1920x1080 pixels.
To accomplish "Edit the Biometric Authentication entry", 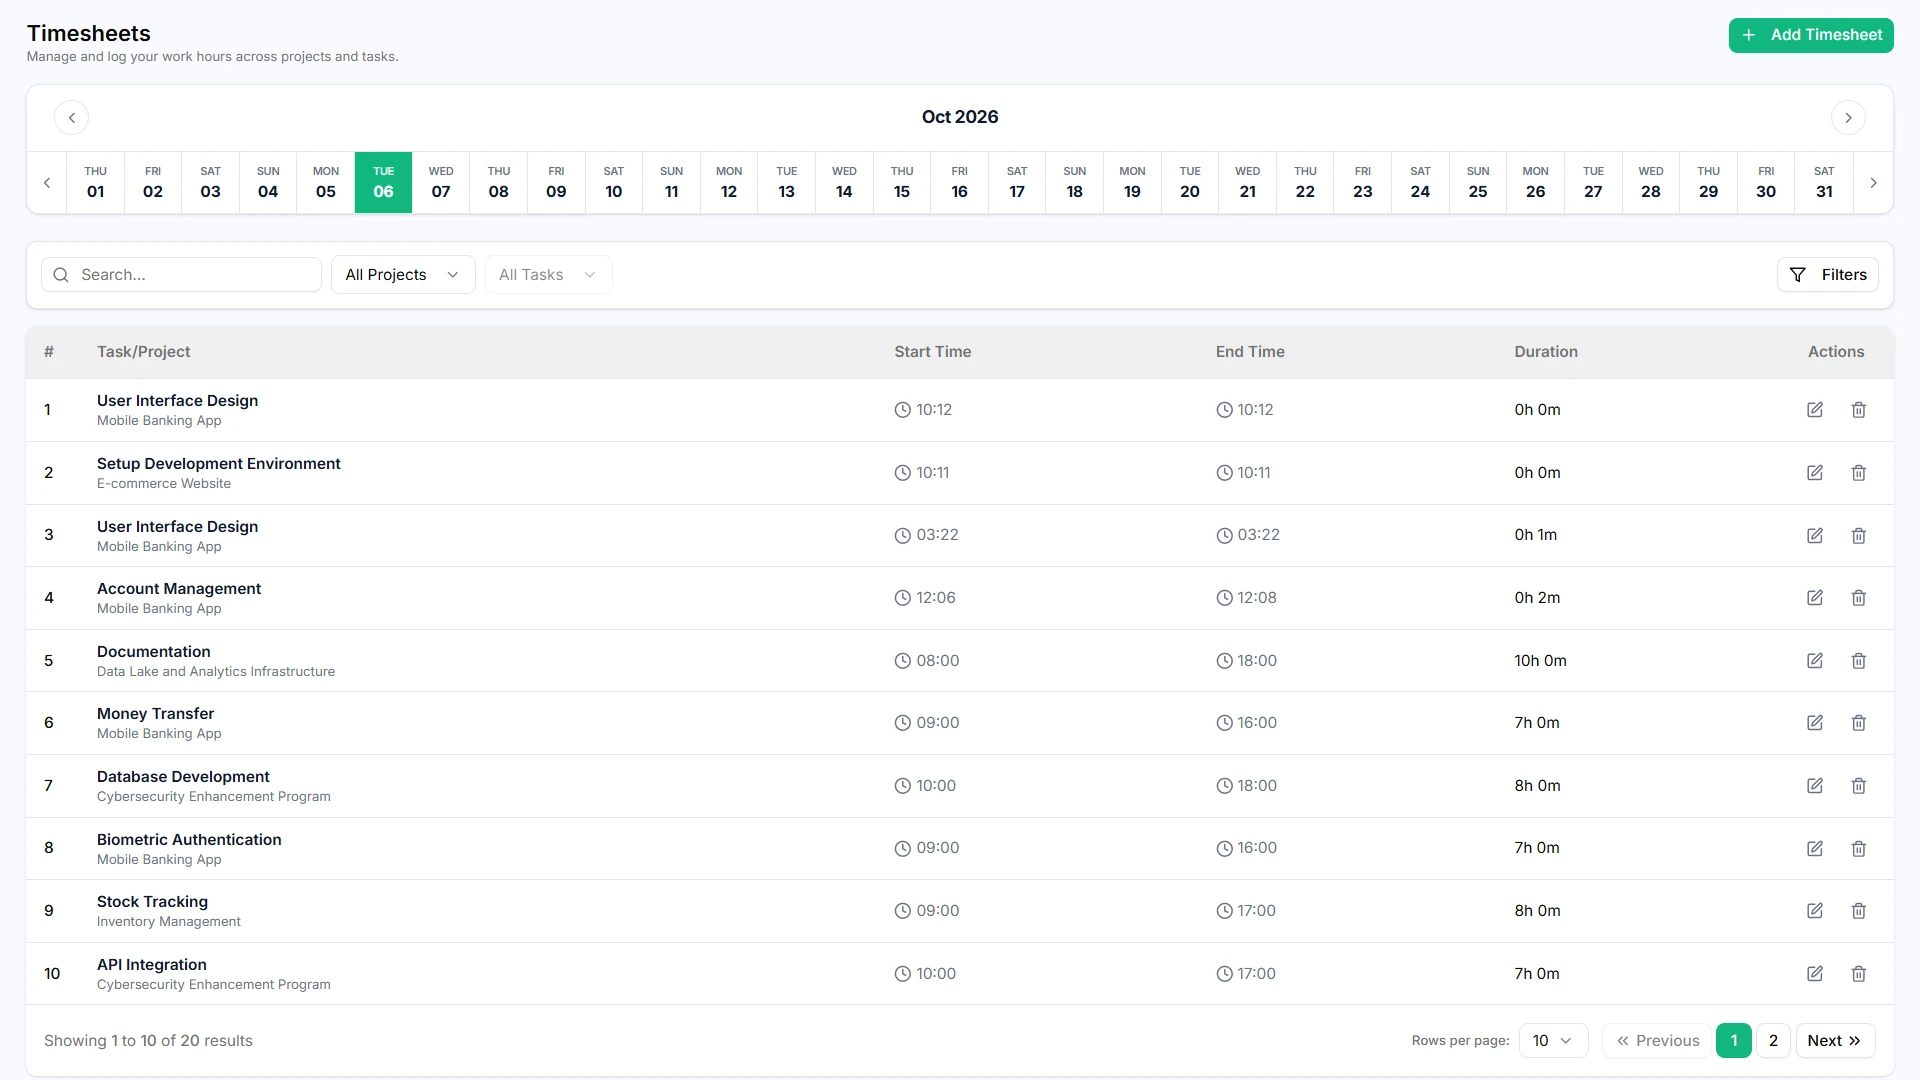I will (x=1815, y=848).
